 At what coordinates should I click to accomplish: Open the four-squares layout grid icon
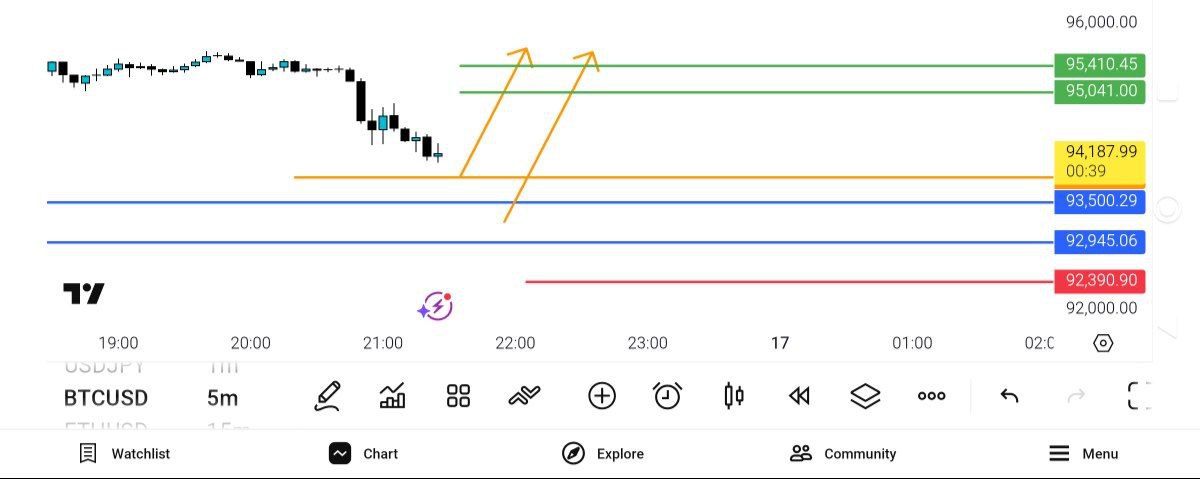(x=458, y=397)
